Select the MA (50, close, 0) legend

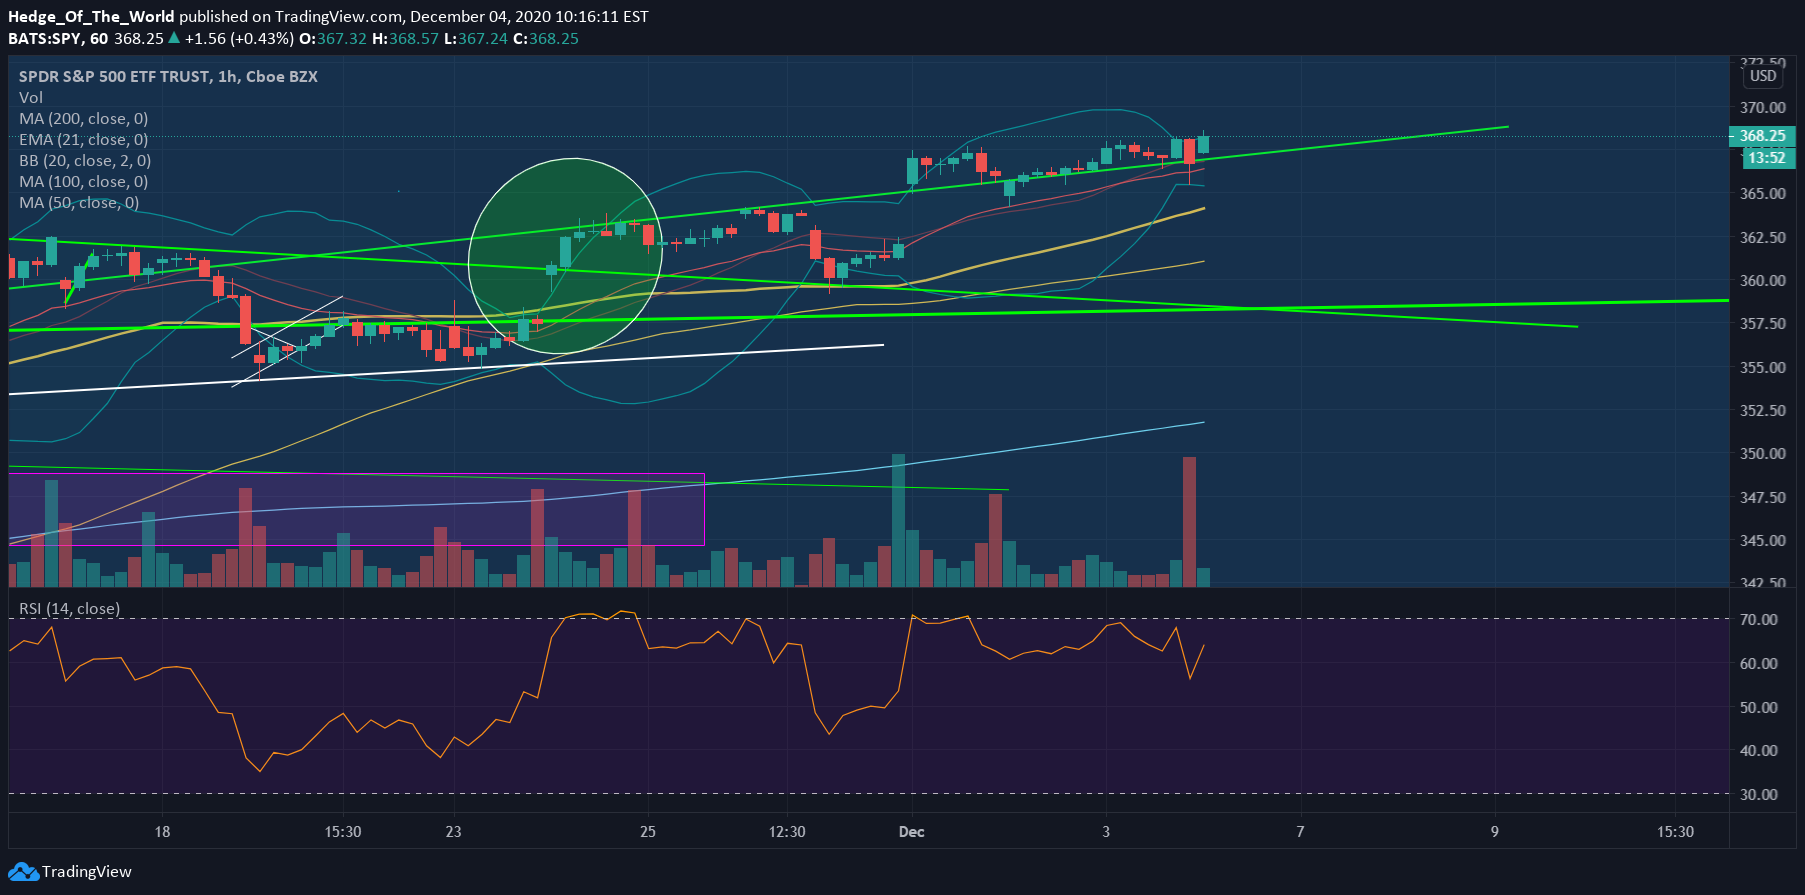tap(79, 203)
